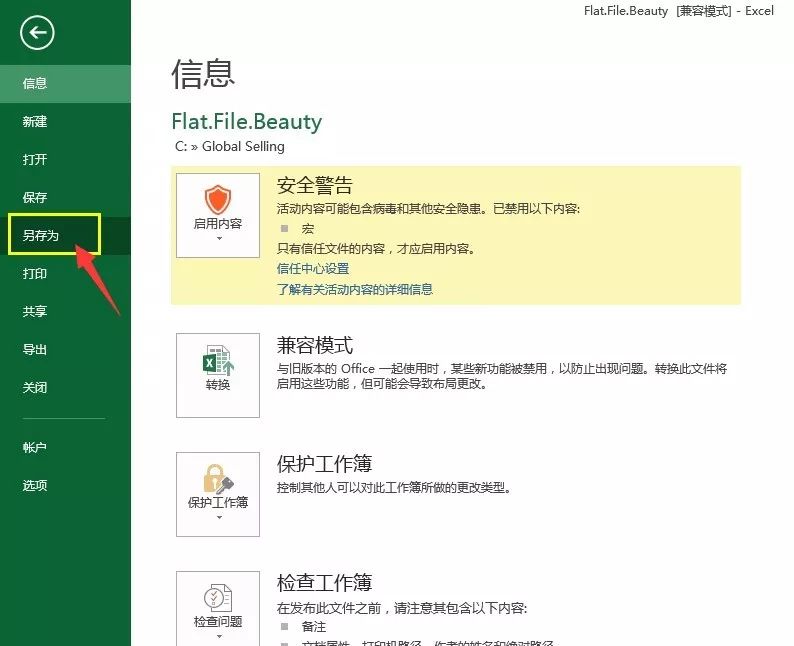
Task: Click the 保护工作簿 section heading
Action: click(325, 464)
